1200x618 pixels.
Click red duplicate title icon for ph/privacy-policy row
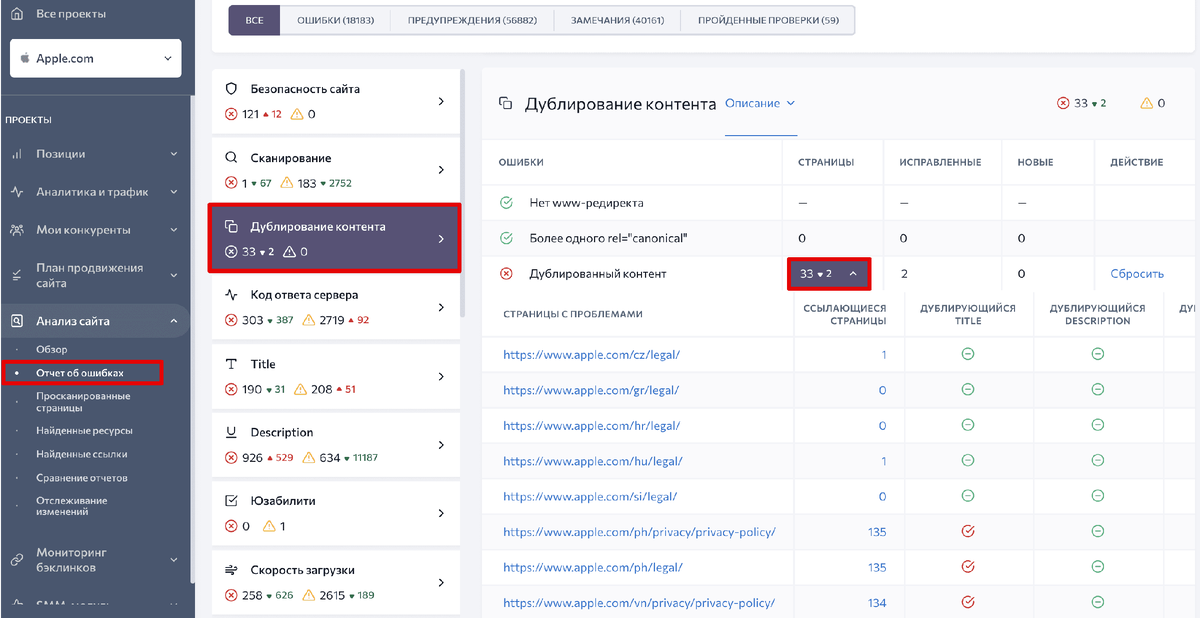(967, 531)
